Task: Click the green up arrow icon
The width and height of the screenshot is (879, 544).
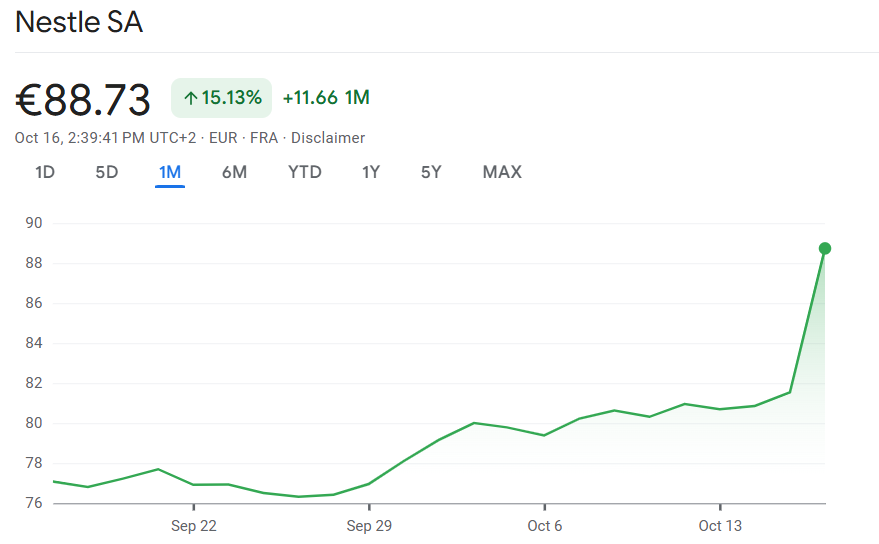Action: (190, 98)
